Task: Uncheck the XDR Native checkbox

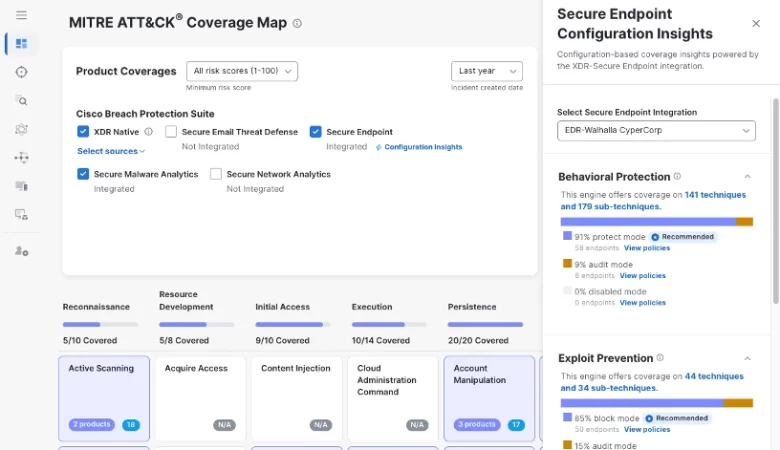Action: click(83, 131)
